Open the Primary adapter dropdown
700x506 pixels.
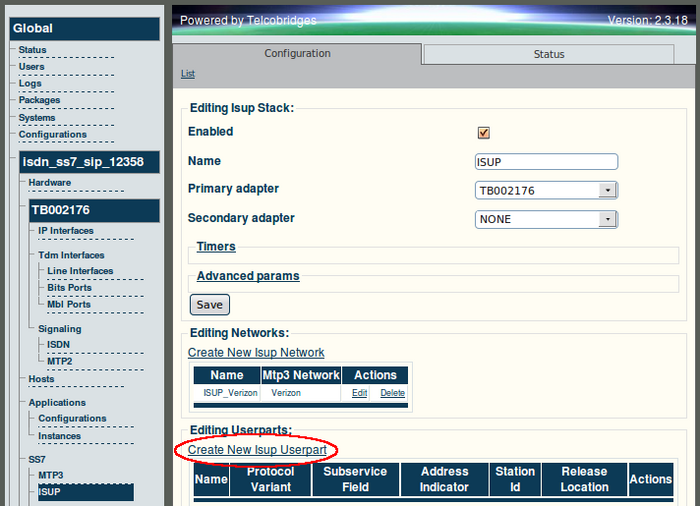pyautogui.click(x=545, y=190)
